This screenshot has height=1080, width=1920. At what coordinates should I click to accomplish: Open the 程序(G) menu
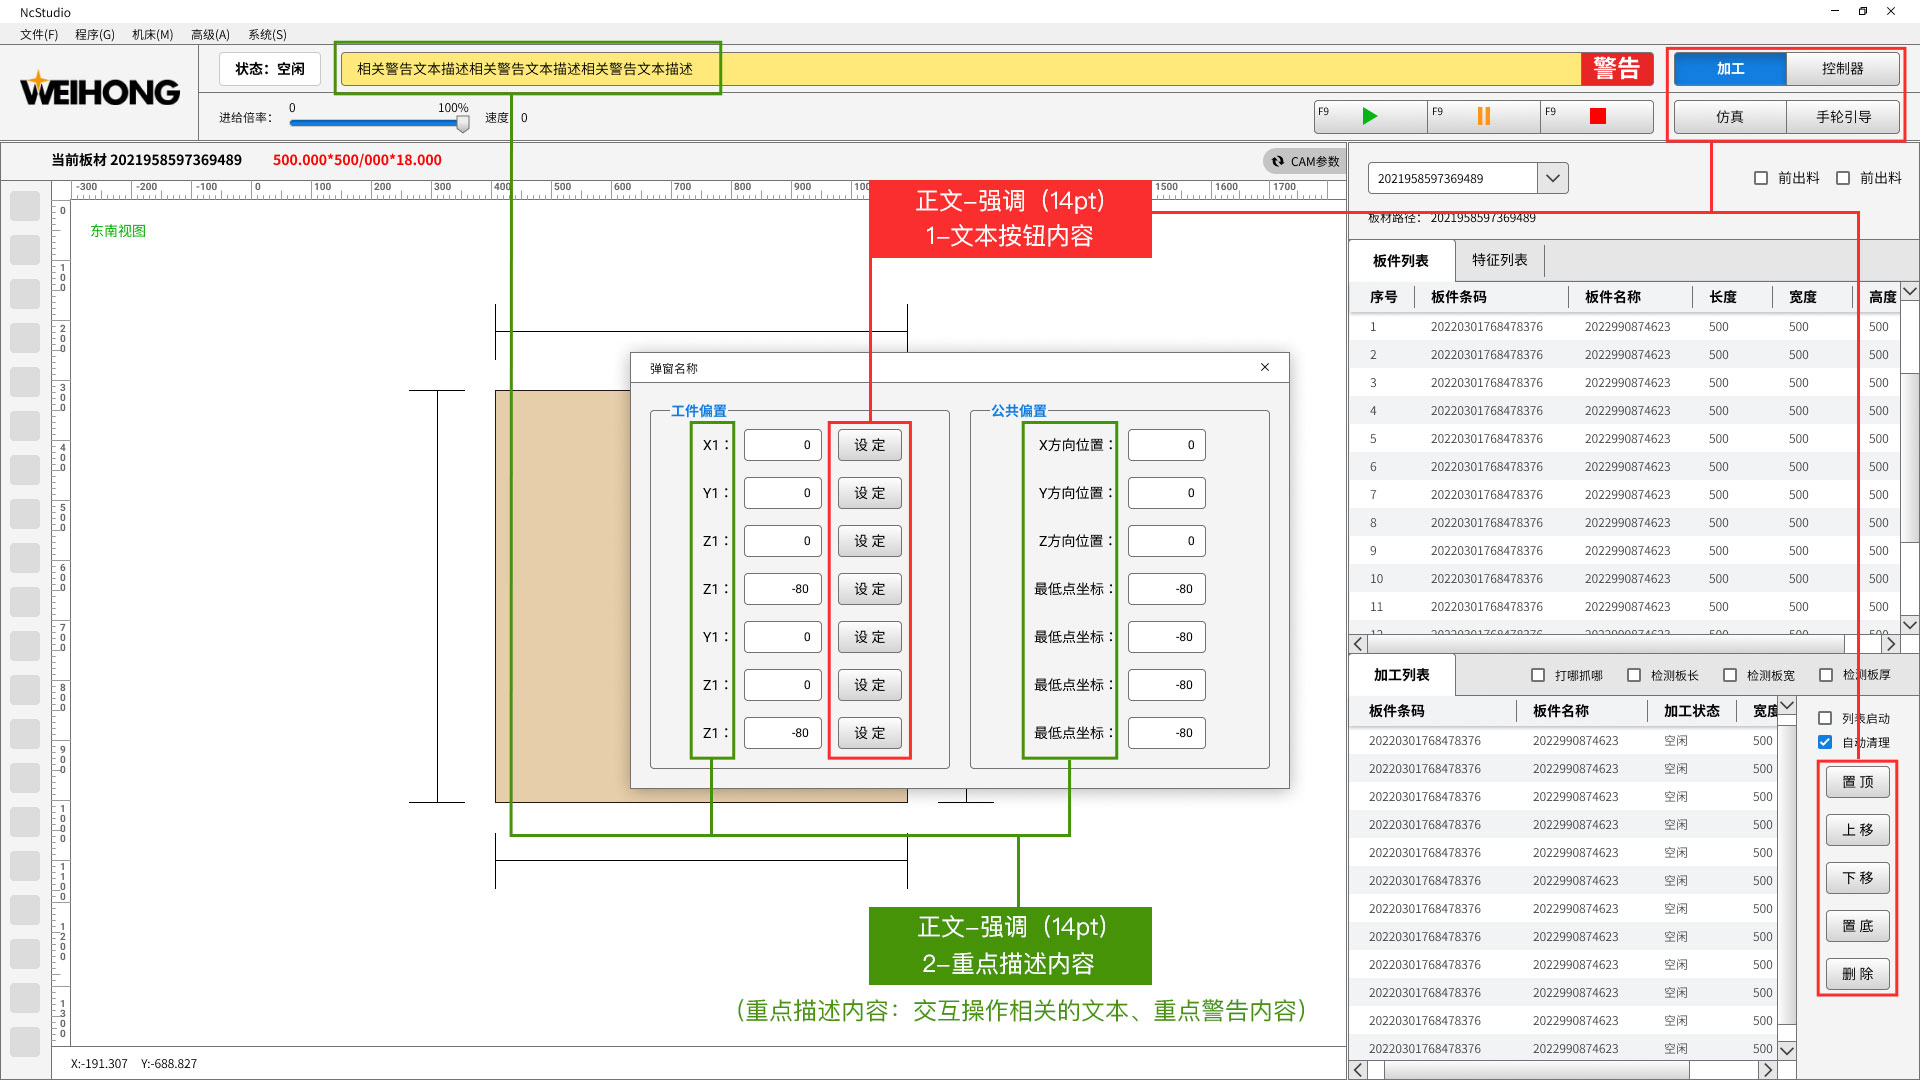click(x=94, y=34)
